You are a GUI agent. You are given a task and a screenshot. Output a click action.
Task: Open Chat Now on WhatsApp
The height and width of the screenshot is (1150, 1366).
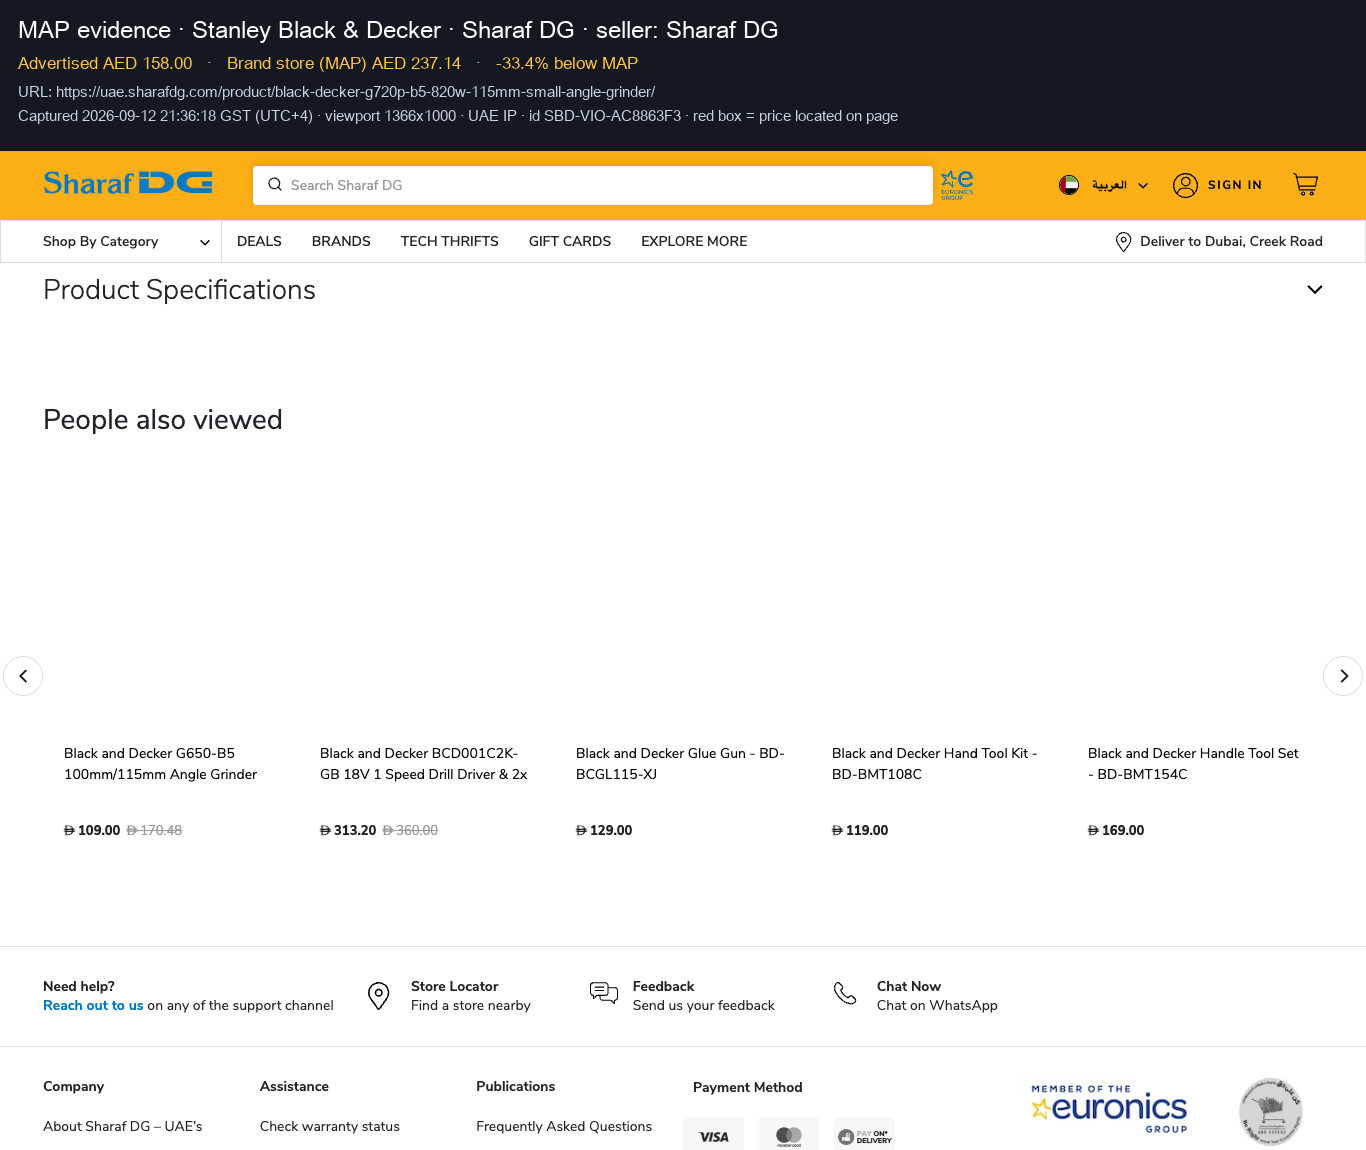tap(937, 996)
